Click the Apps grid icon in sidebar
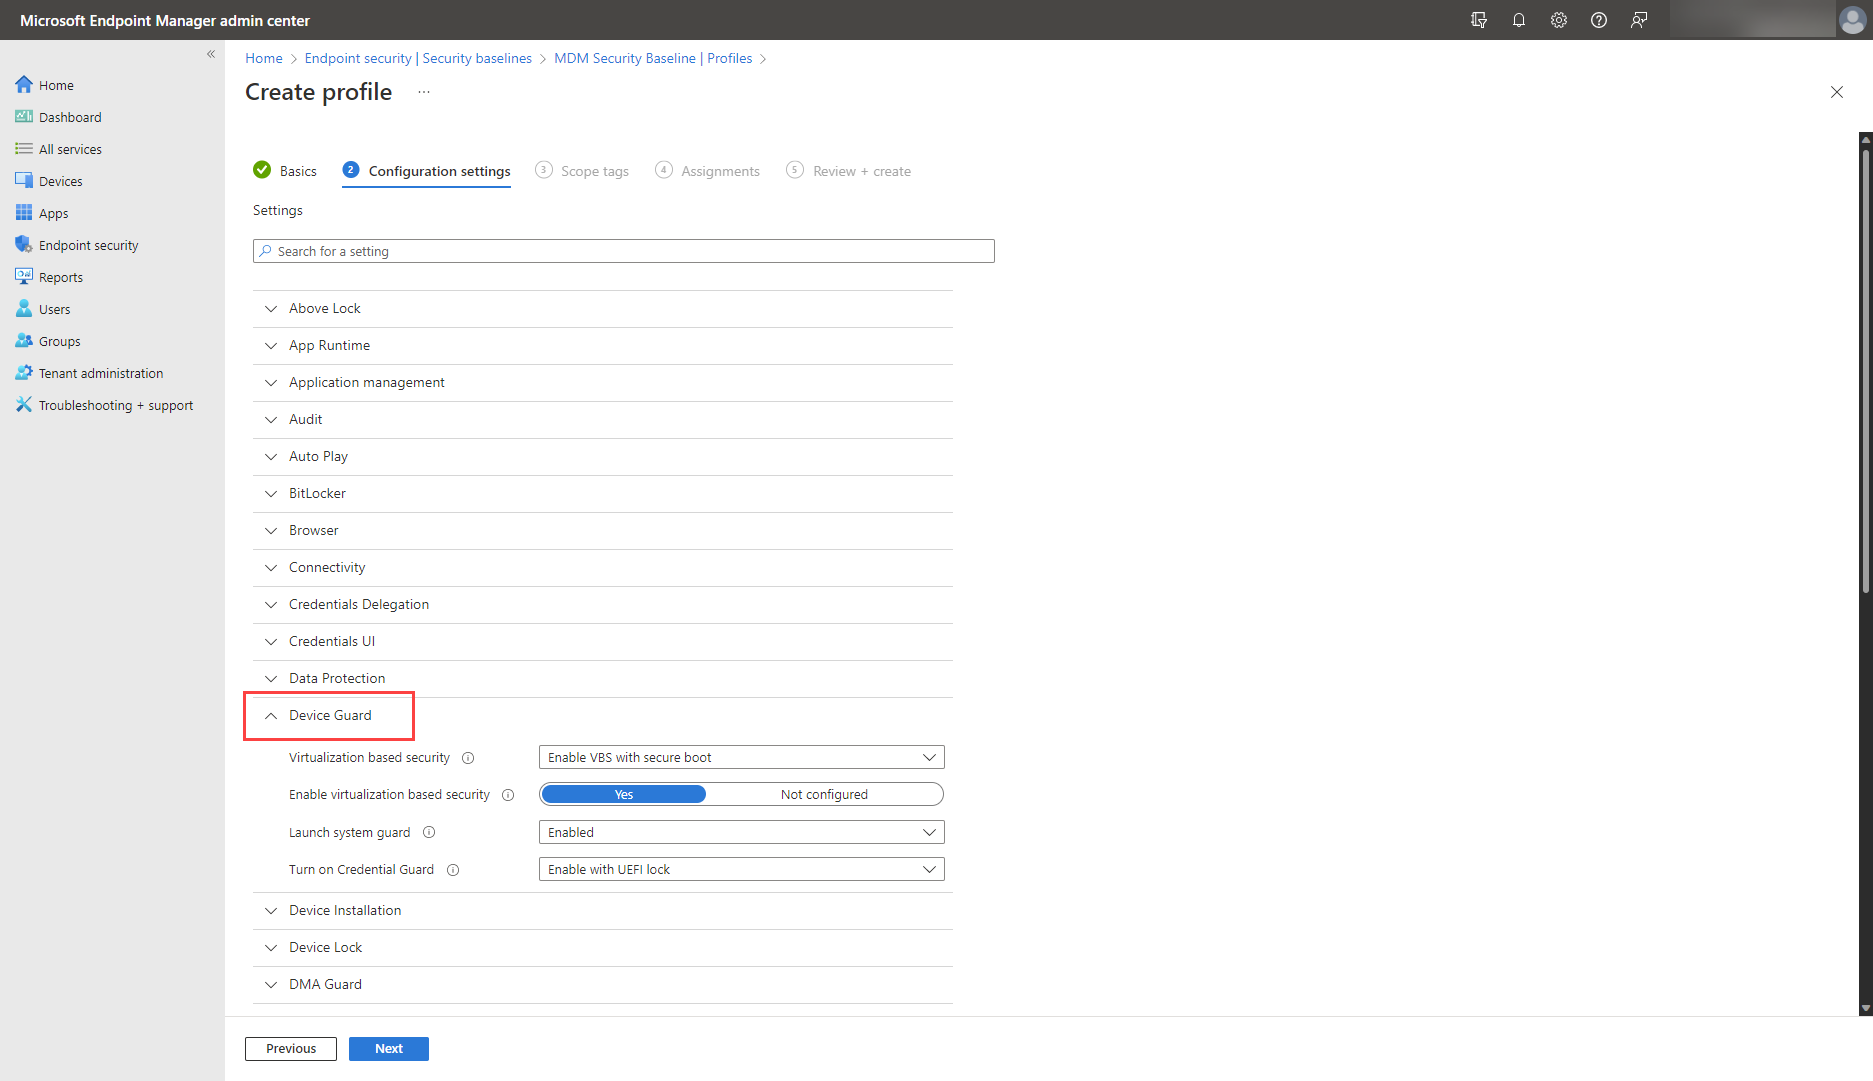The image size is (1873, 1081). [x=24, y=213]
